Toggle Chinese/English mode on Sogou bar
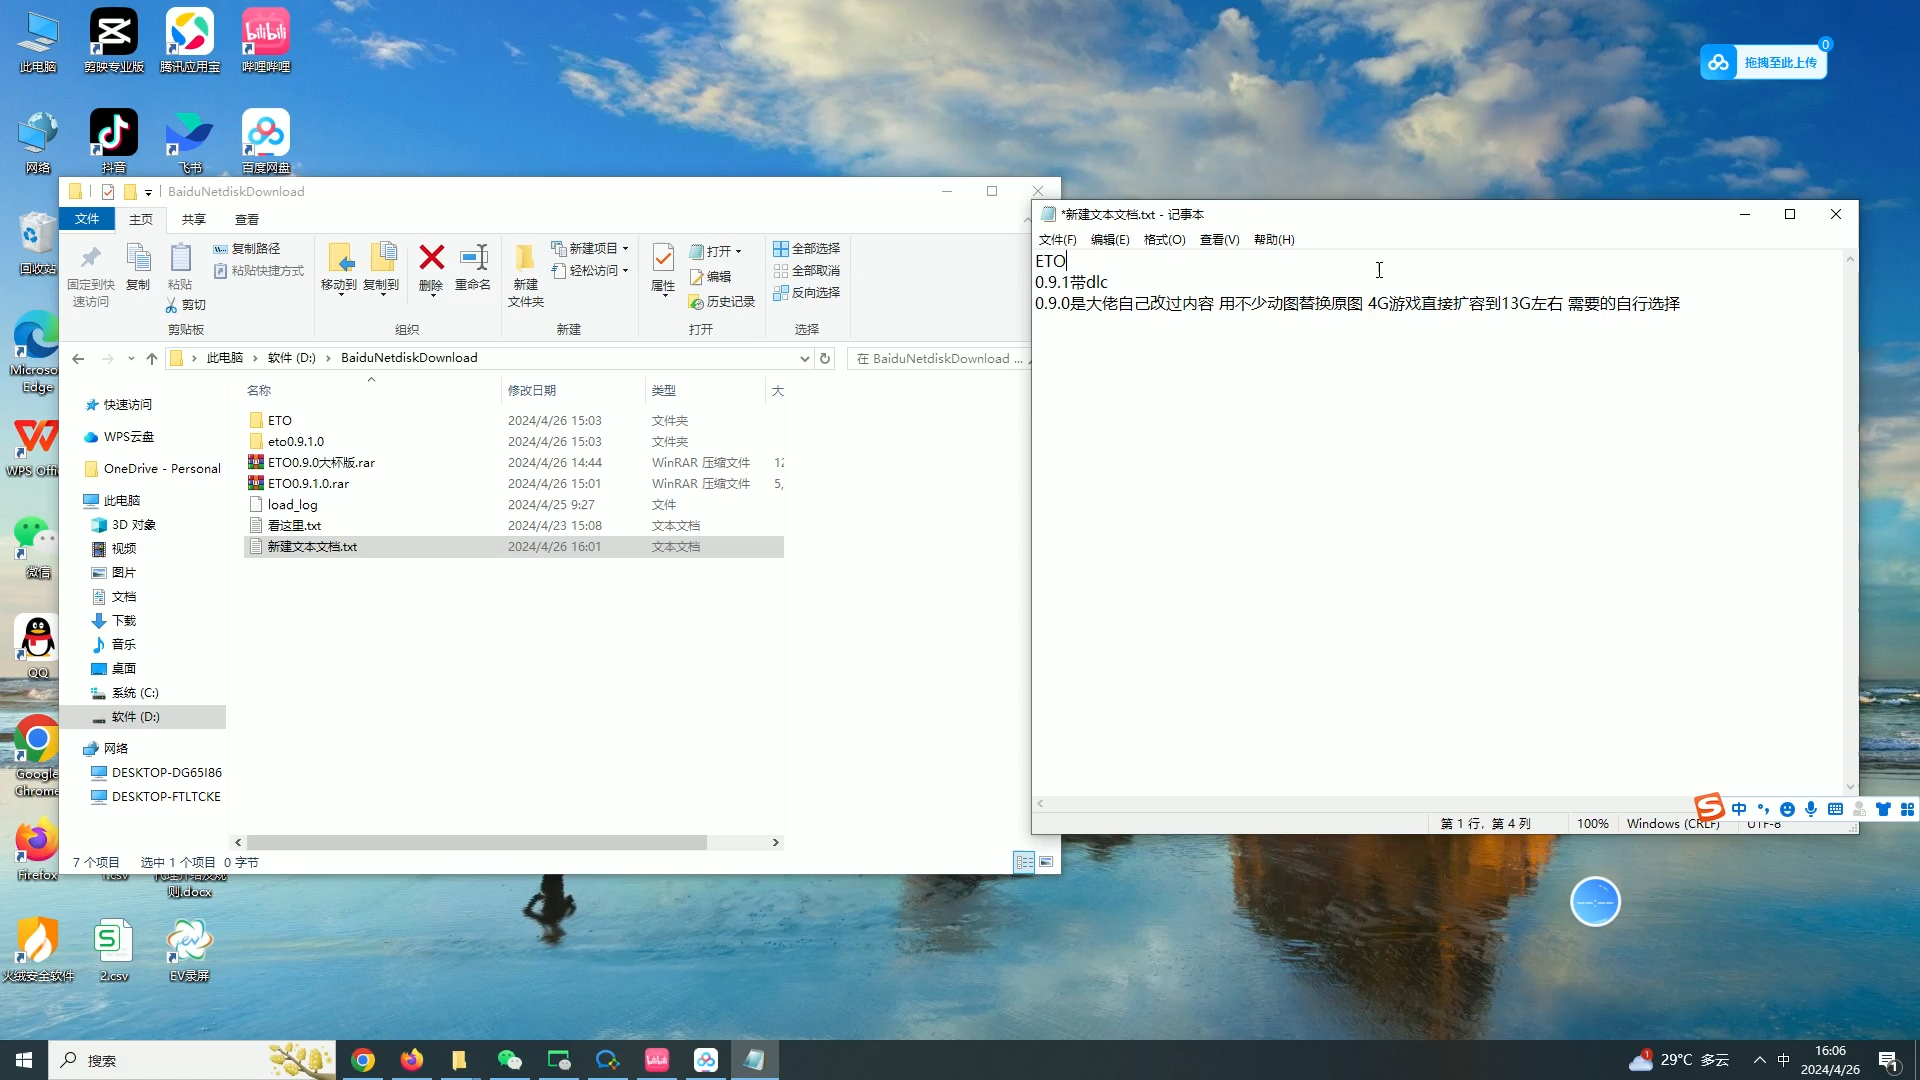This screenshot has height=1080, width=1920. click(1739, 809)
